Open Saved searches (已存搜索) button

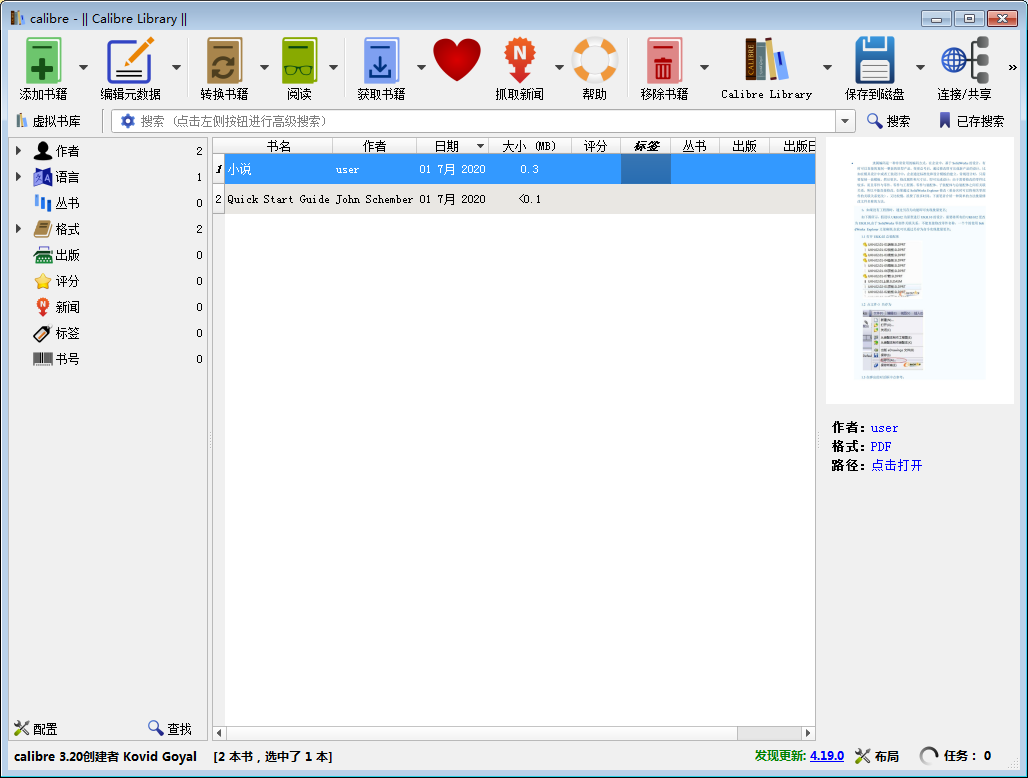point(972,121)
